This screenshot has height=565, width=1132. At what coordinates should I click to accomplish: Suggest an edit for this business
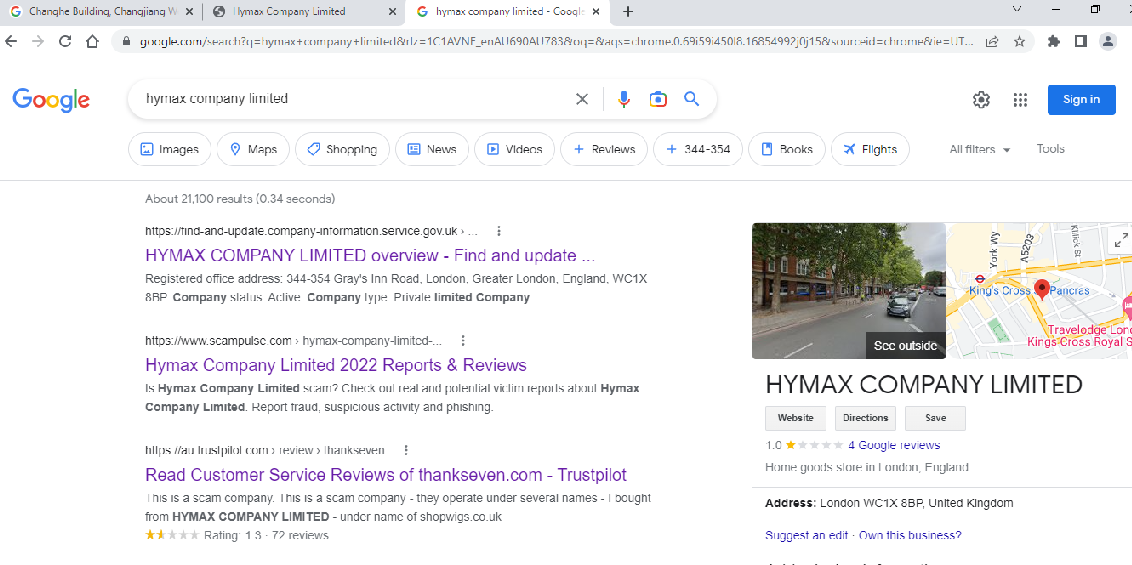click(805, 535)
